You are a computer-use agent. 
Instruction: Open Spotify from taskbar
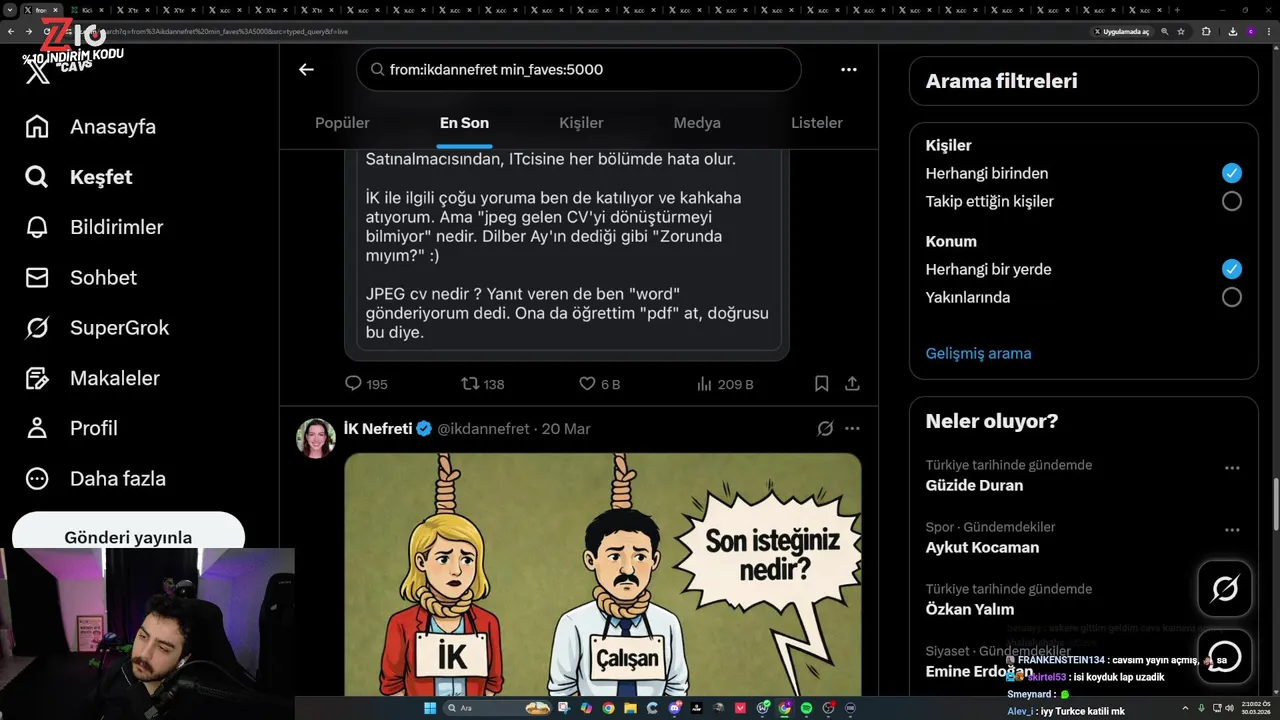pos(806,708)
